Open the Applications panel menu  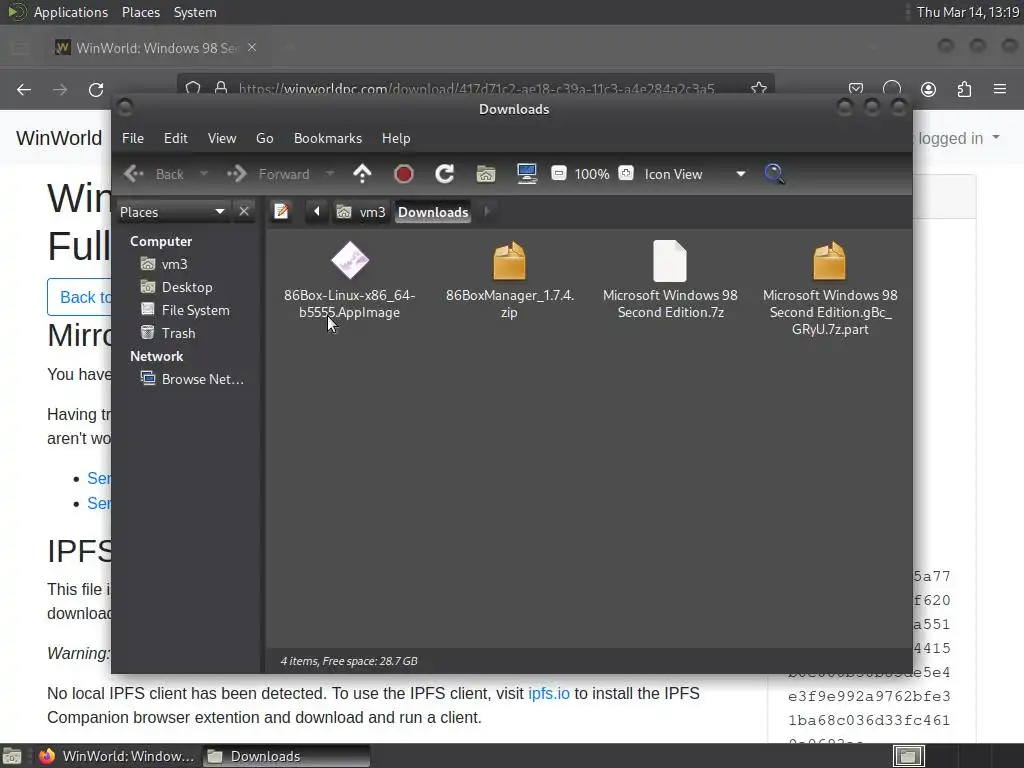(71, 12)
